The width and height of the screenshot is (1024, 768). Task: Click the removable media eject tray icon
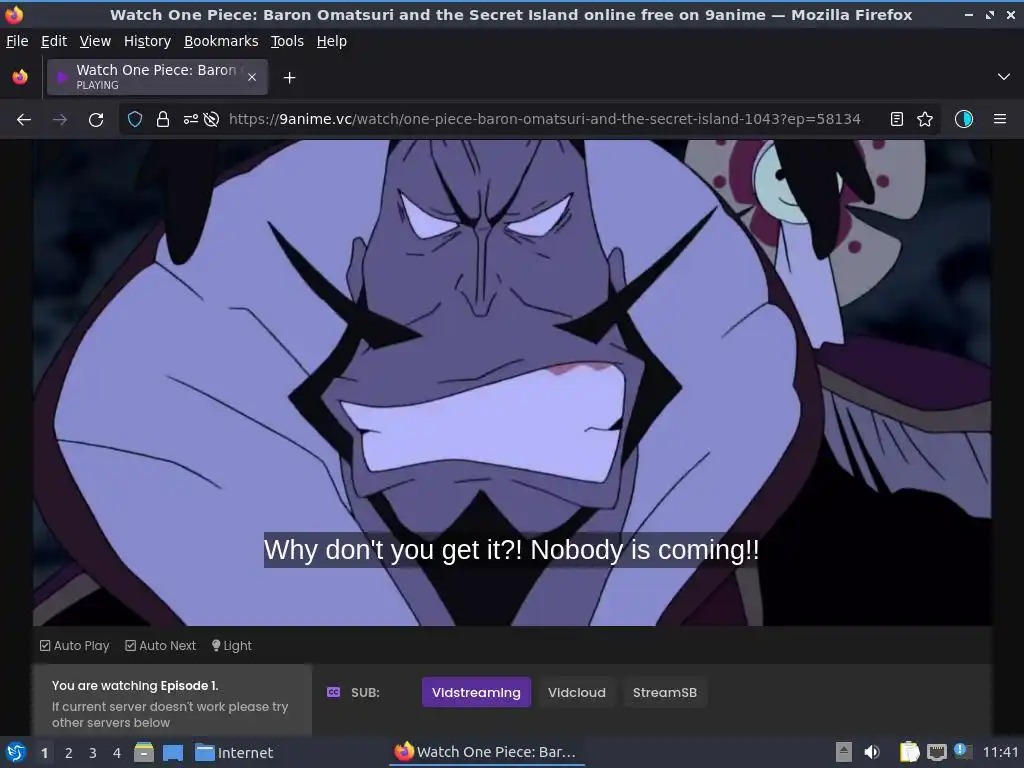pyautogui.click(x=844, y=752)
